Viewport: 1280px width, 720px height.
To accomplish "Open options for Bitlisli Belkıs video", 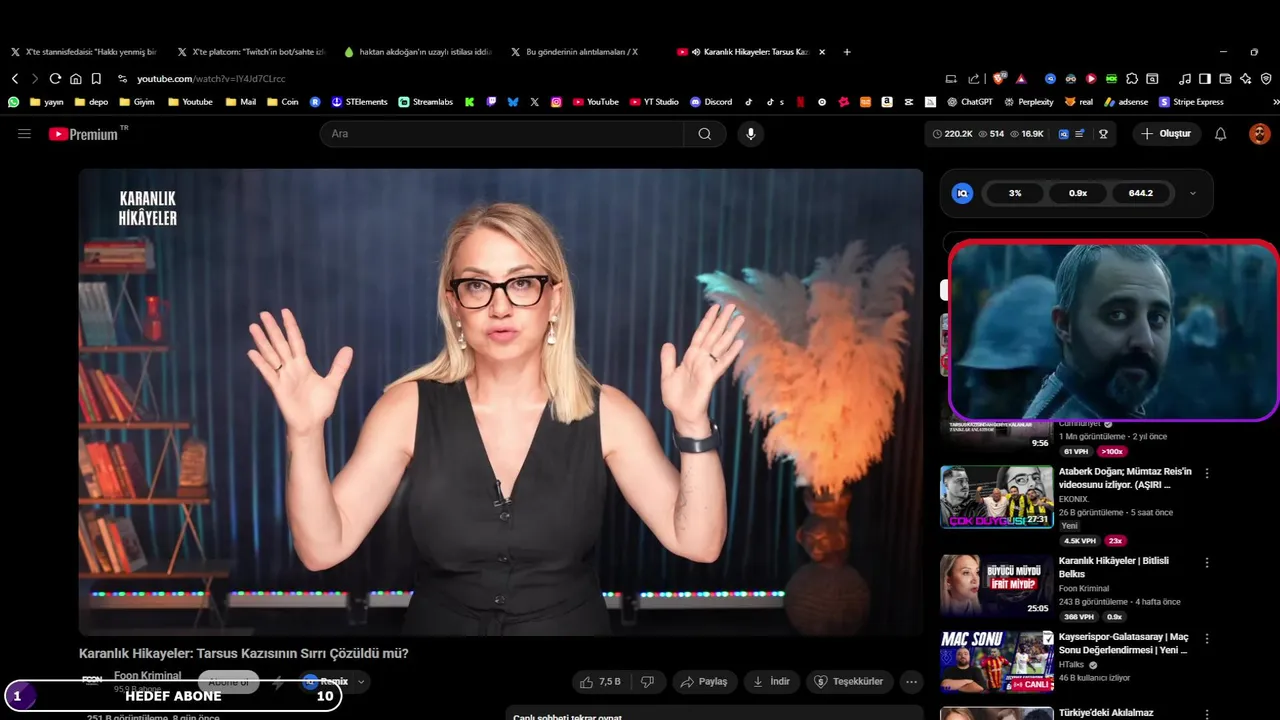I will coord(1207,562).
